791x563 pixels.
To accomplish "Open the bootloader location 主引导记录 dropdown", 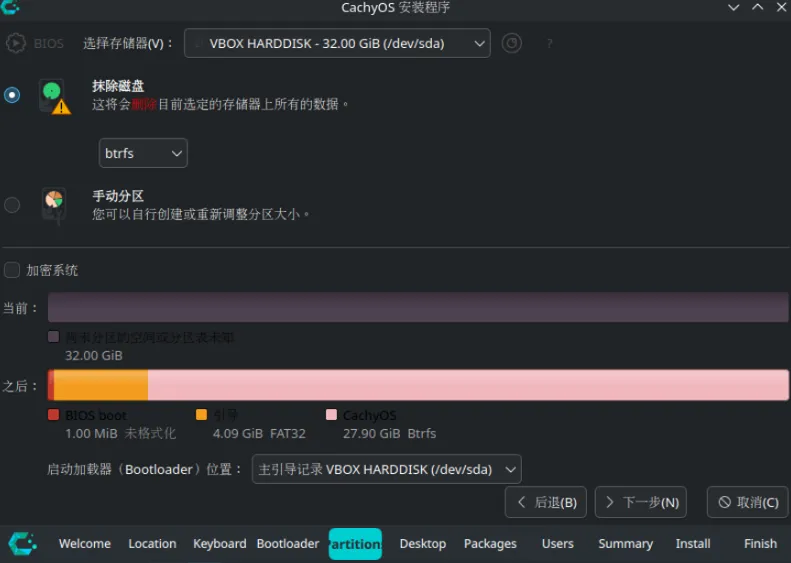I will pos(386,469).
